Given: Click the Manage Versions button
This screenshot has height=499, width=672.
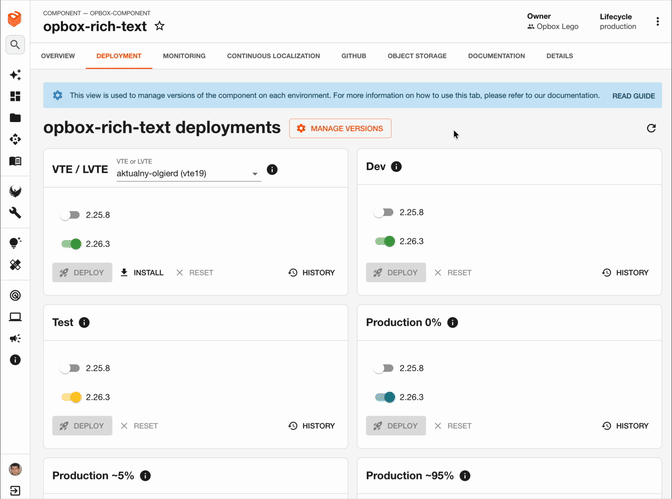Looking at the screenshot, I should [340, 128].
